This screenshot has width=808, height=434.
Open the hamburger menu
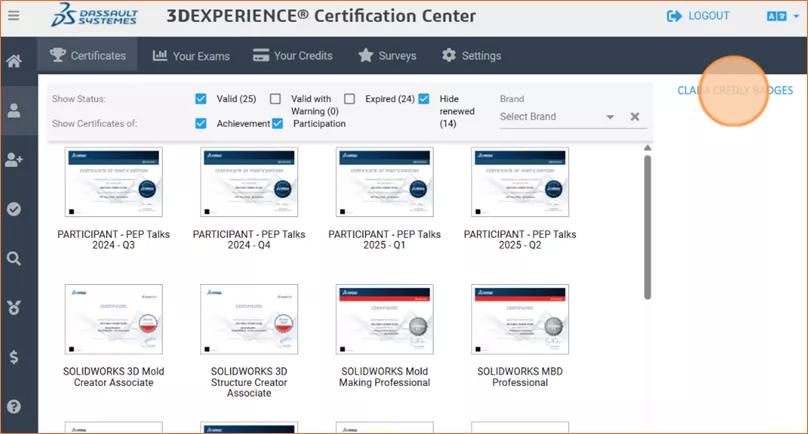pos(14,15)
